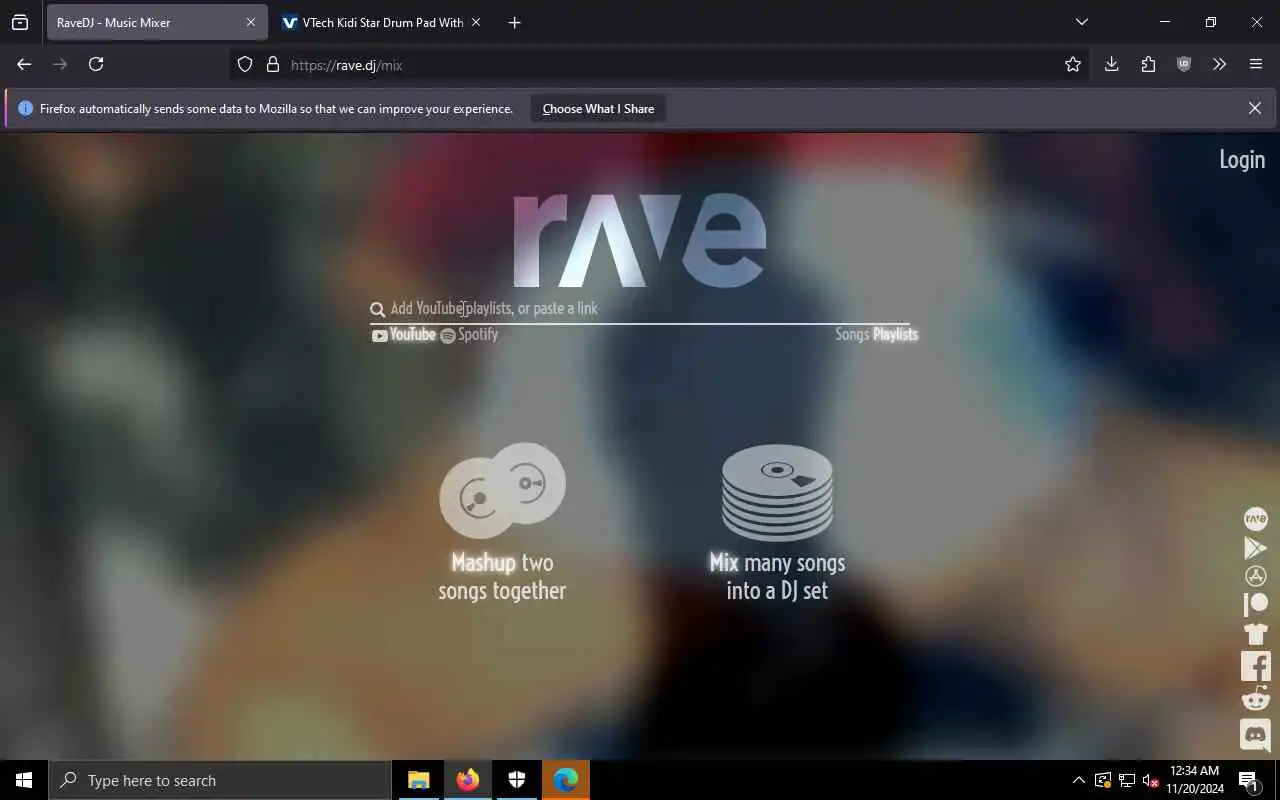Image resolution: width=1280 pixels, height=800 pixels.
Task: Open Microsoft Edge from taskbar
Action: coord(566,780)
